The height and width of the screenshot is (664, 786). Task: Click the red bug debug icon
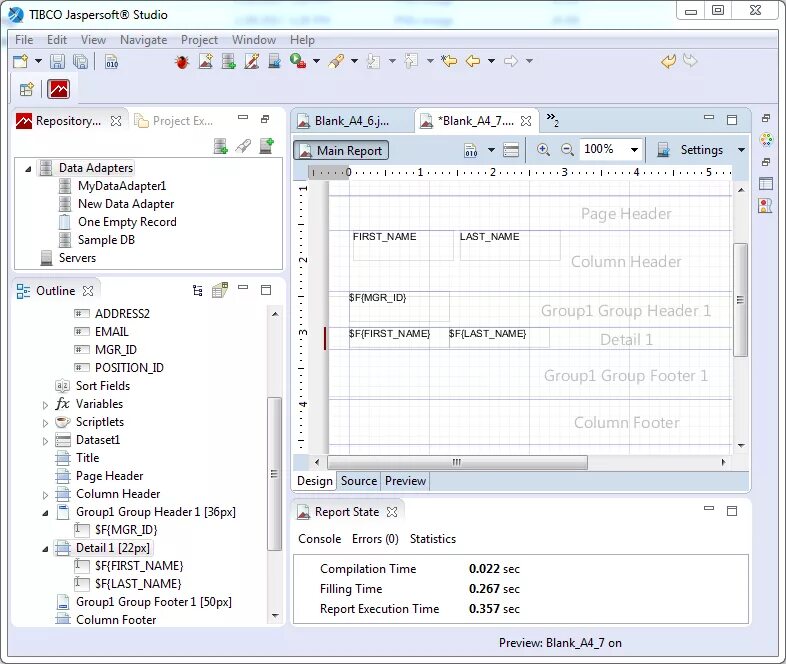coord(181,62)
